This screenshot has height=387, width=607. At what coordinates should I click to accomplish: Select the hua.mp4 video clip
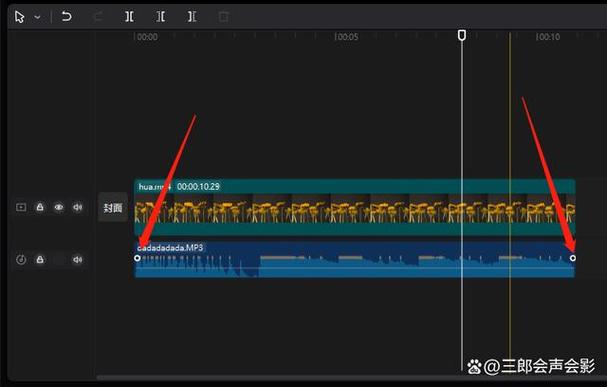[355, 207]
